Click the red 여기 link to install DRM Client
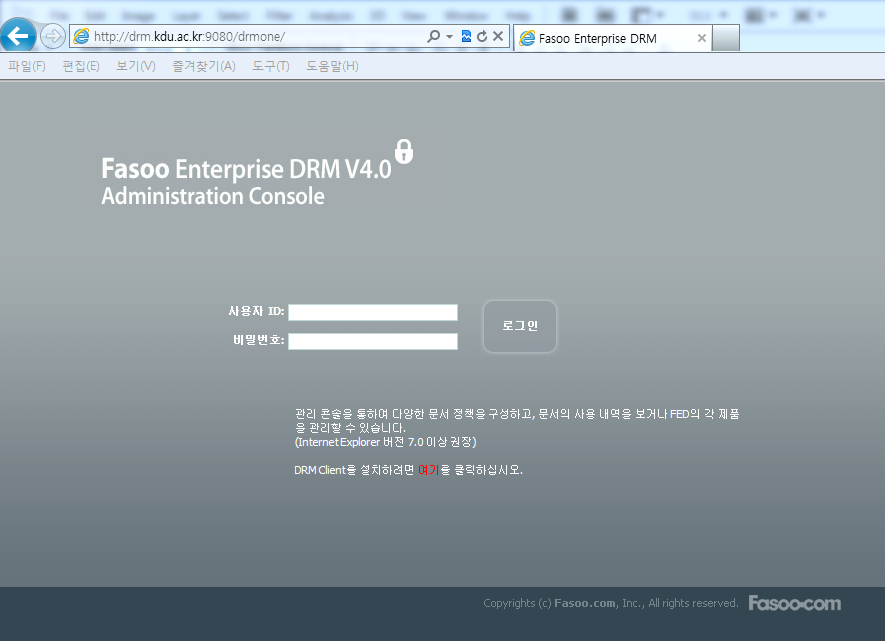Image resolution: width=885 pixels, height=641 pixels. 428,470
